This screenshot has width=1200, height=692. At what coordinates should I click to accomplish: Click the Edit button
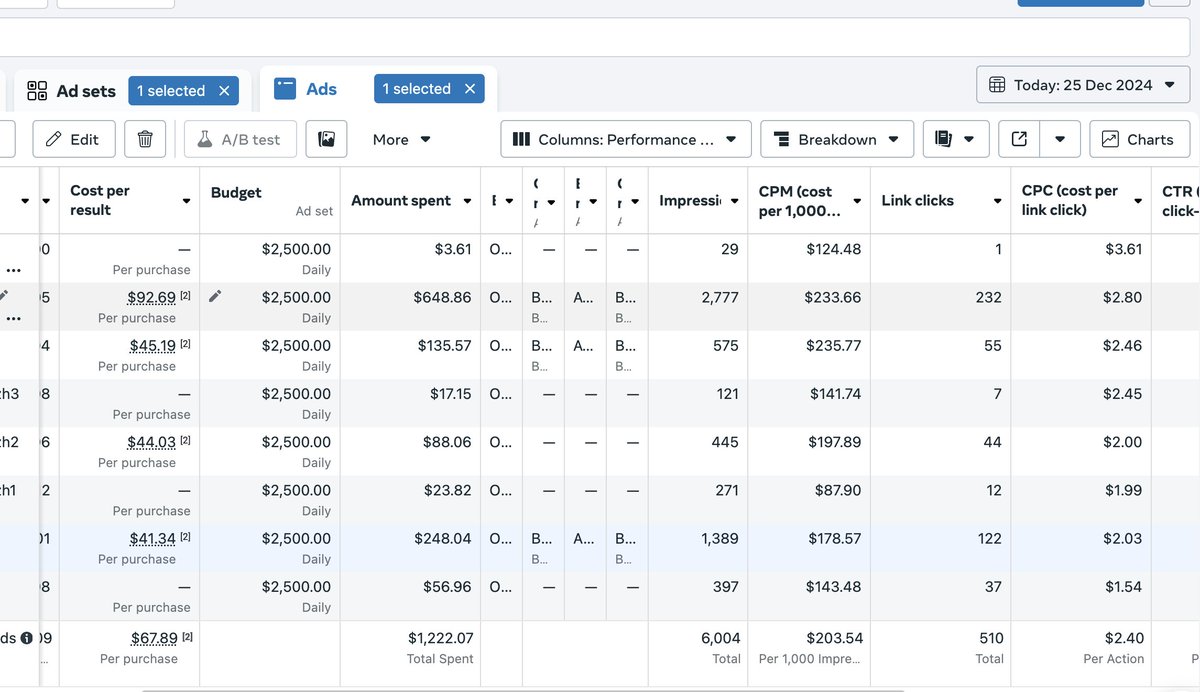click(x=74, y=139)
